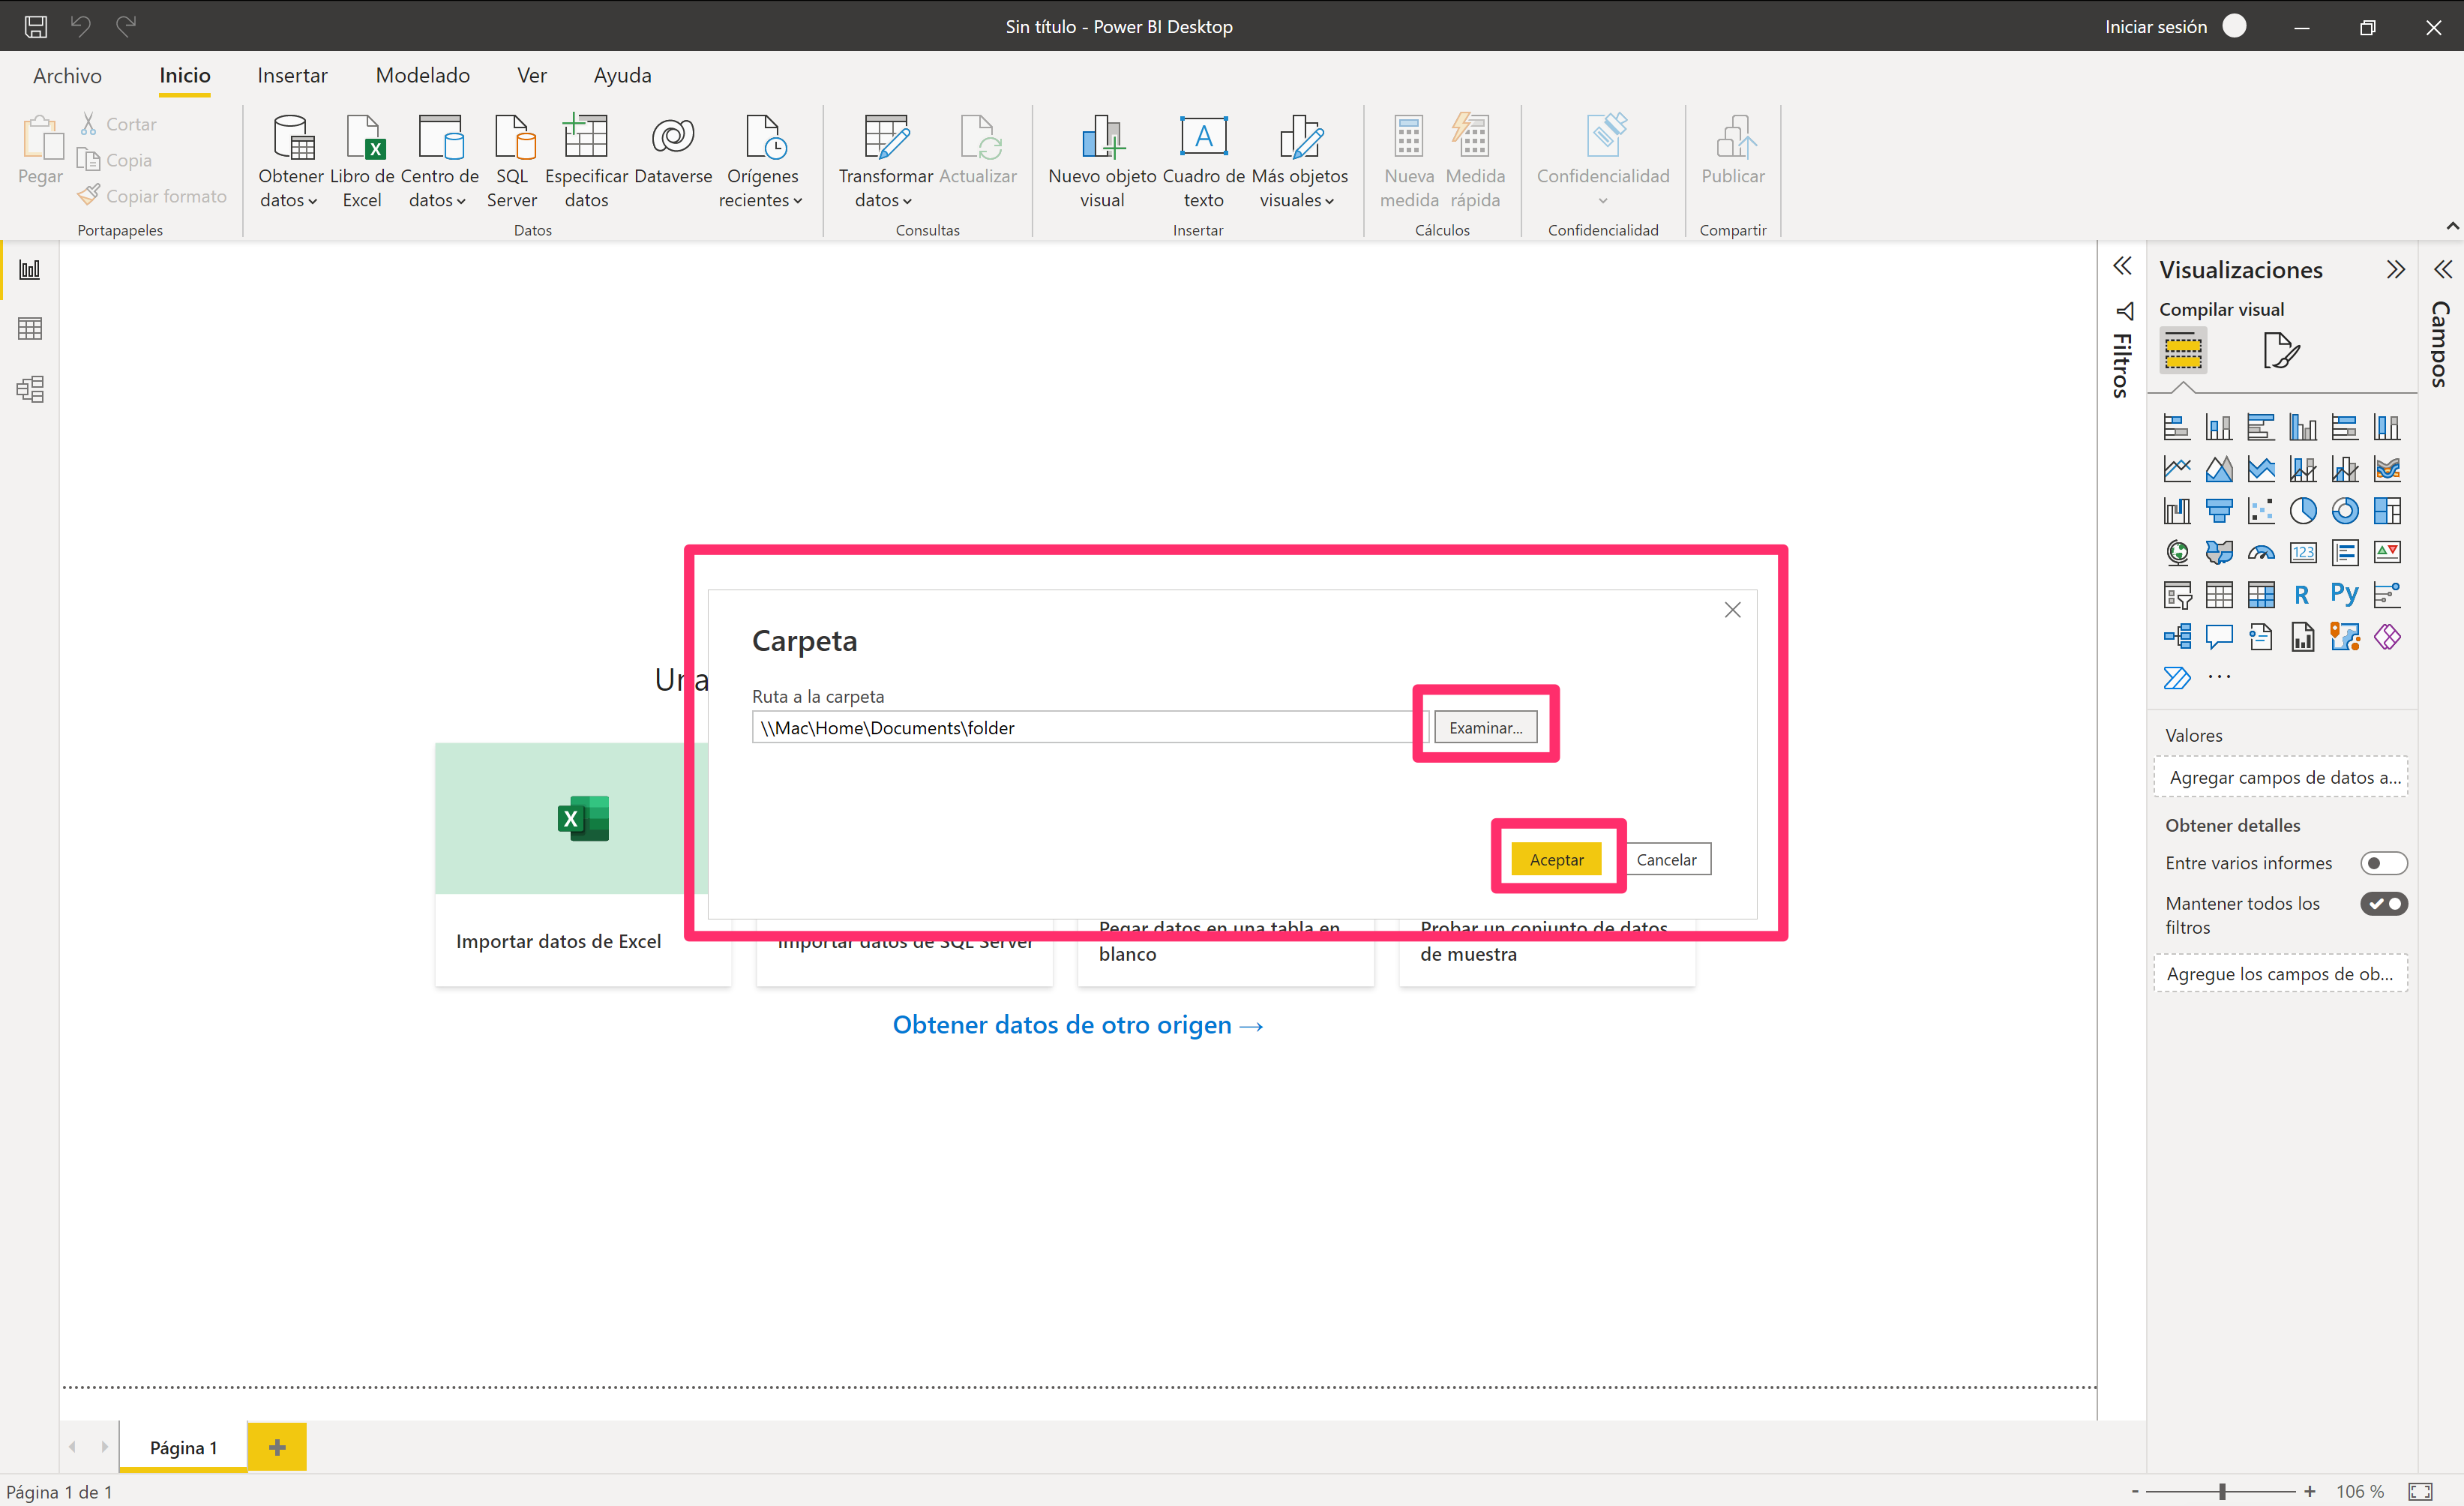Select the Power Automate visual icon
The width and height of the screenshot is (2464, 1506).
click(x=2177, y=678)
